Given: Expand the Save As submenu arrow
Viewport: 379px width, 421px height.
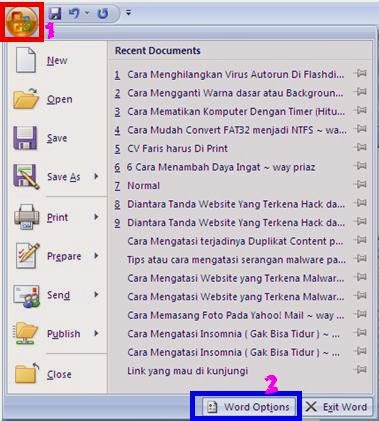Looking at the screenshot, I should pyautogui.click(x=96, y=176).
